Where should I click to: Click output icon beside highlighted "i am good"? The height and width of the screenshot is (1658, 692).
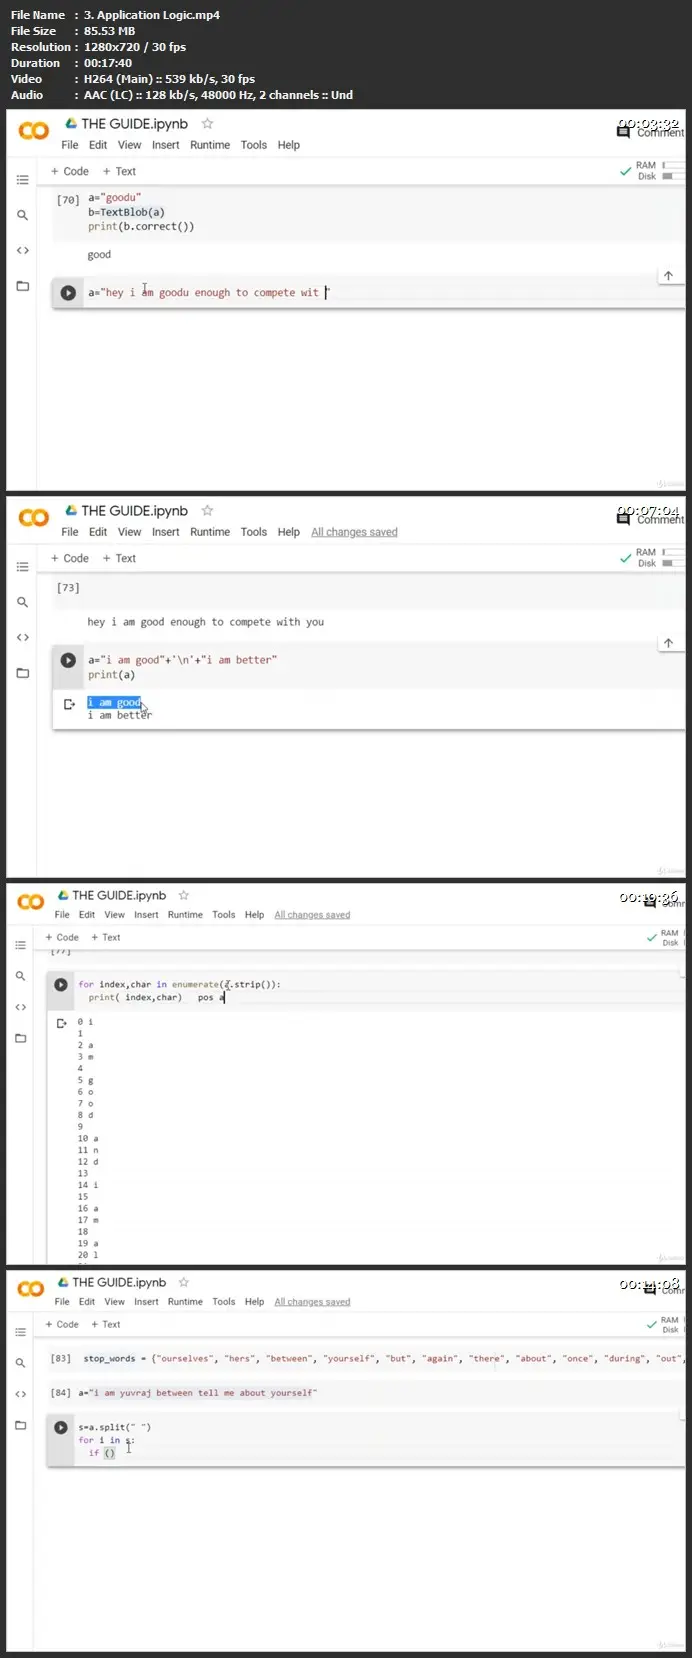69,704
